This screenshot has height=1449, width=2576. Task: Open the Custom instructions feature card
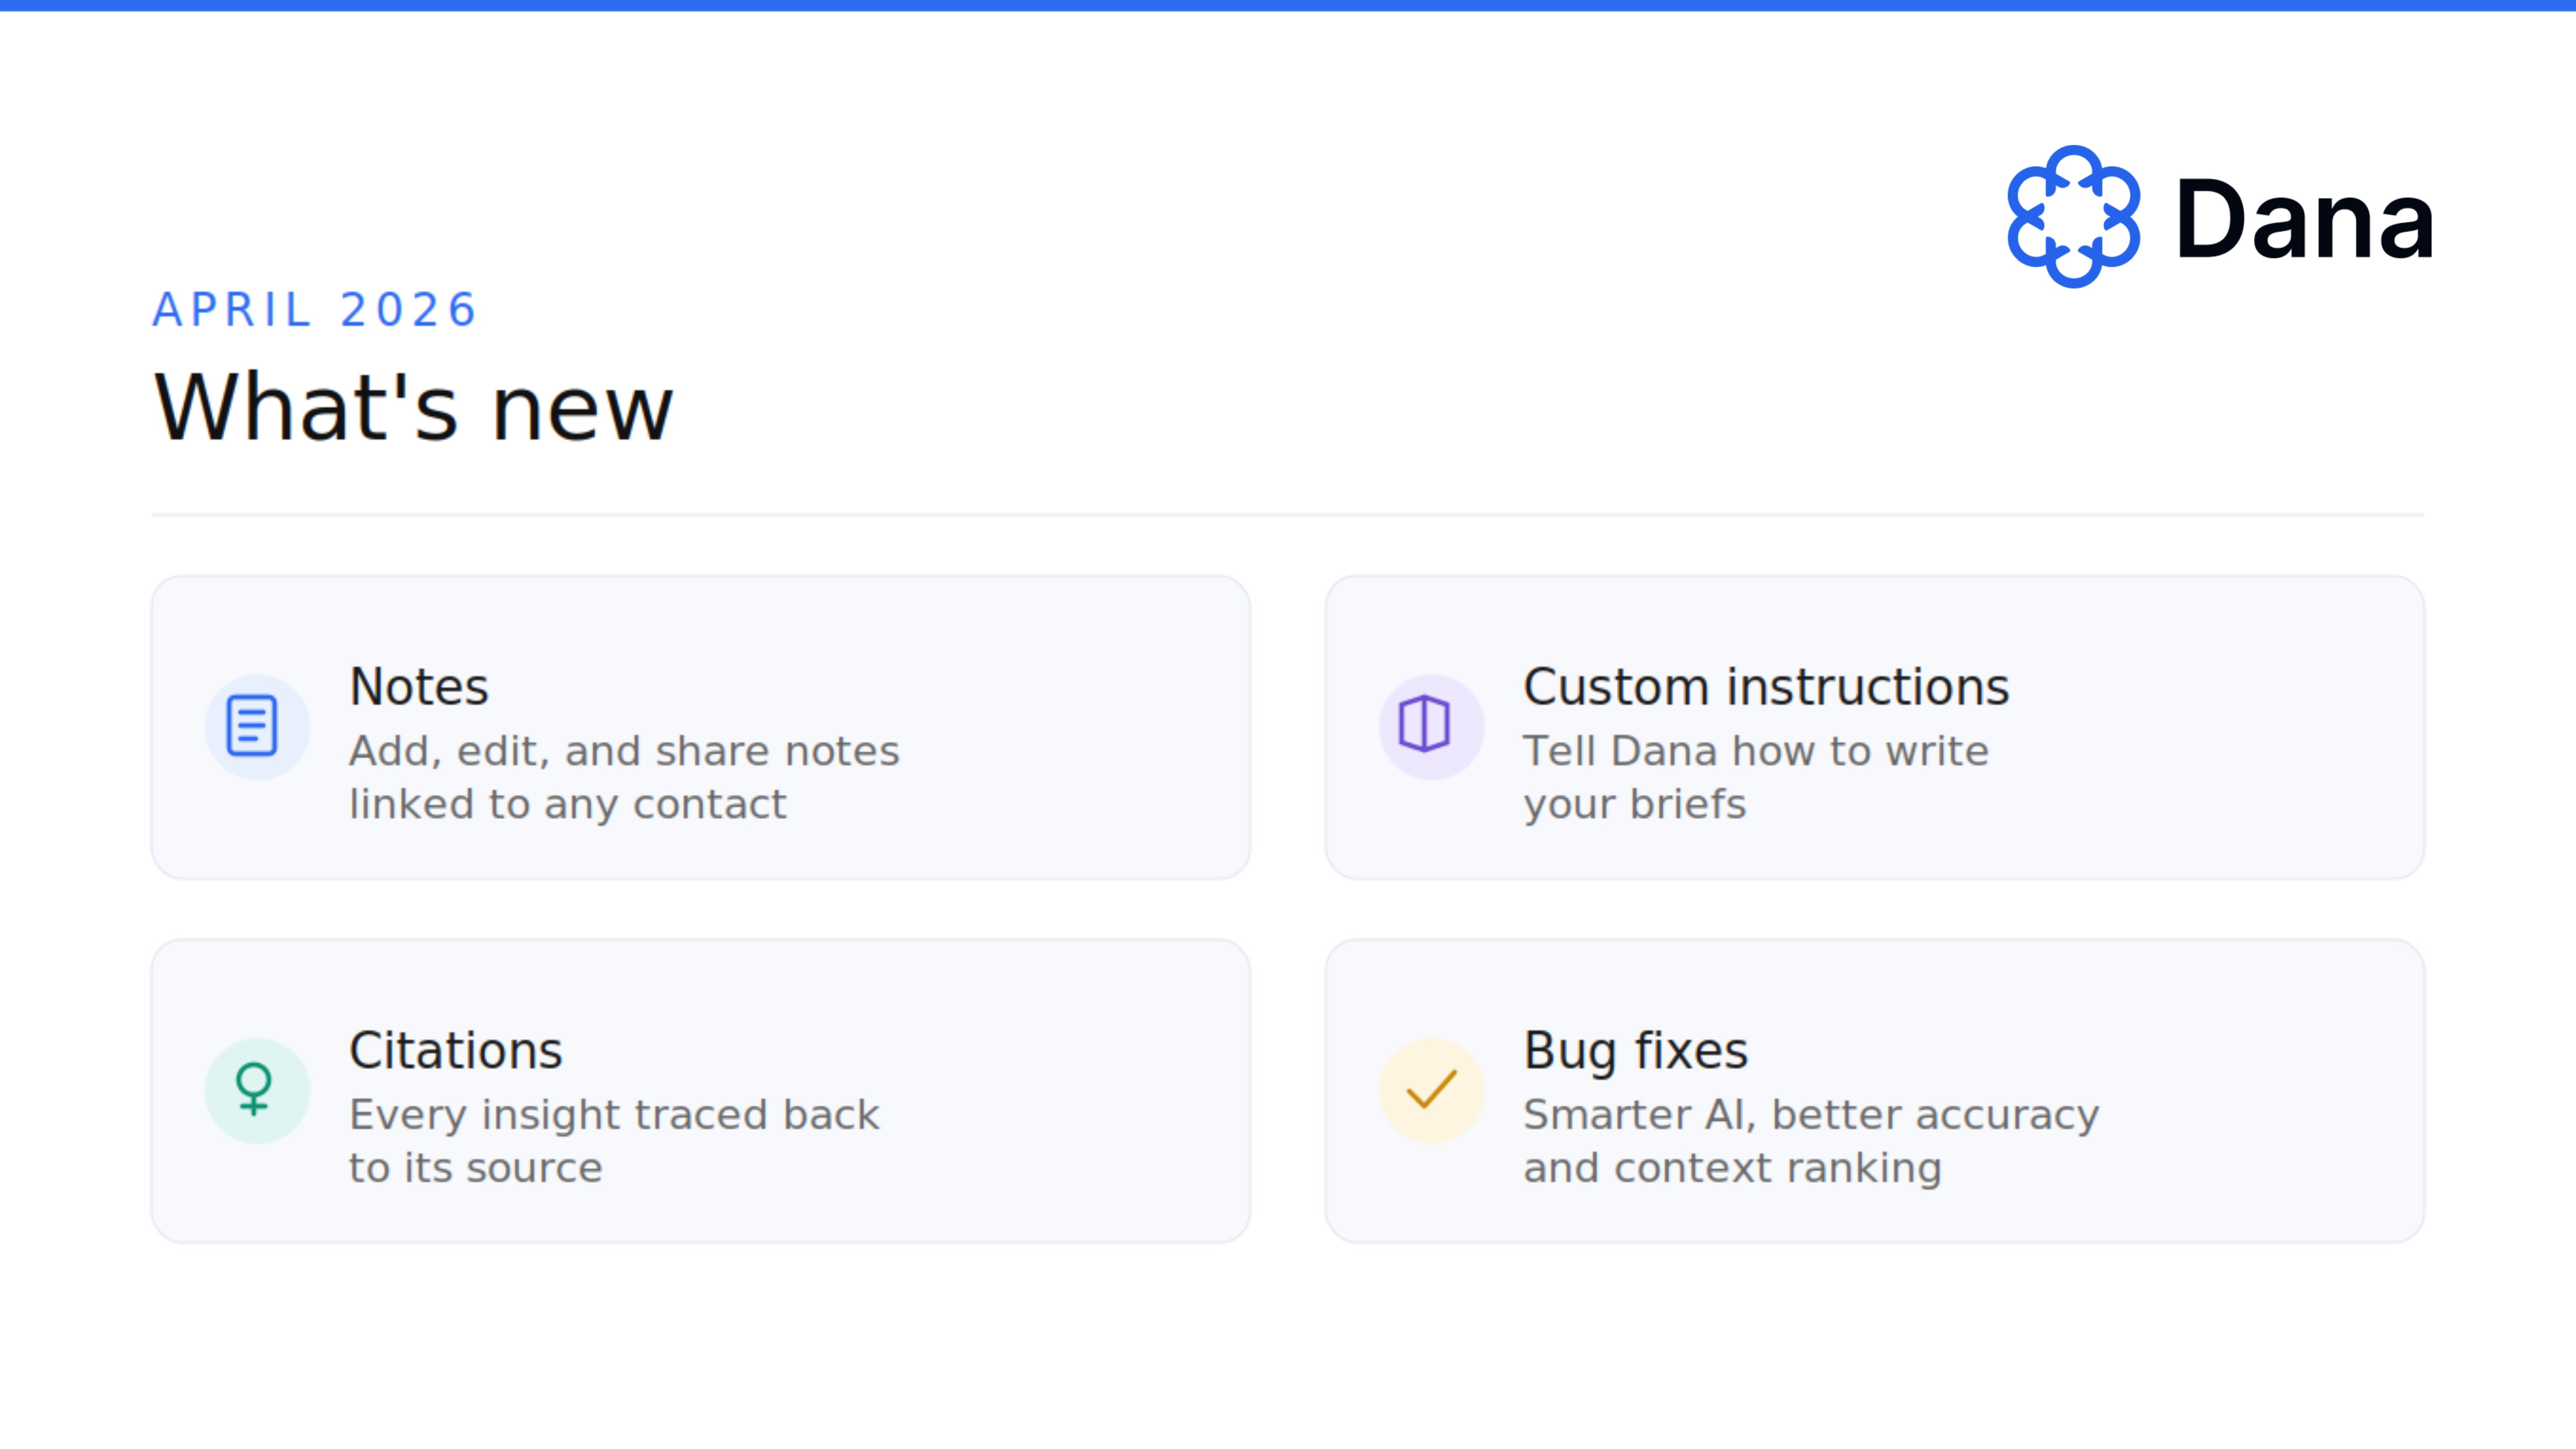(x=1875, y=727)
